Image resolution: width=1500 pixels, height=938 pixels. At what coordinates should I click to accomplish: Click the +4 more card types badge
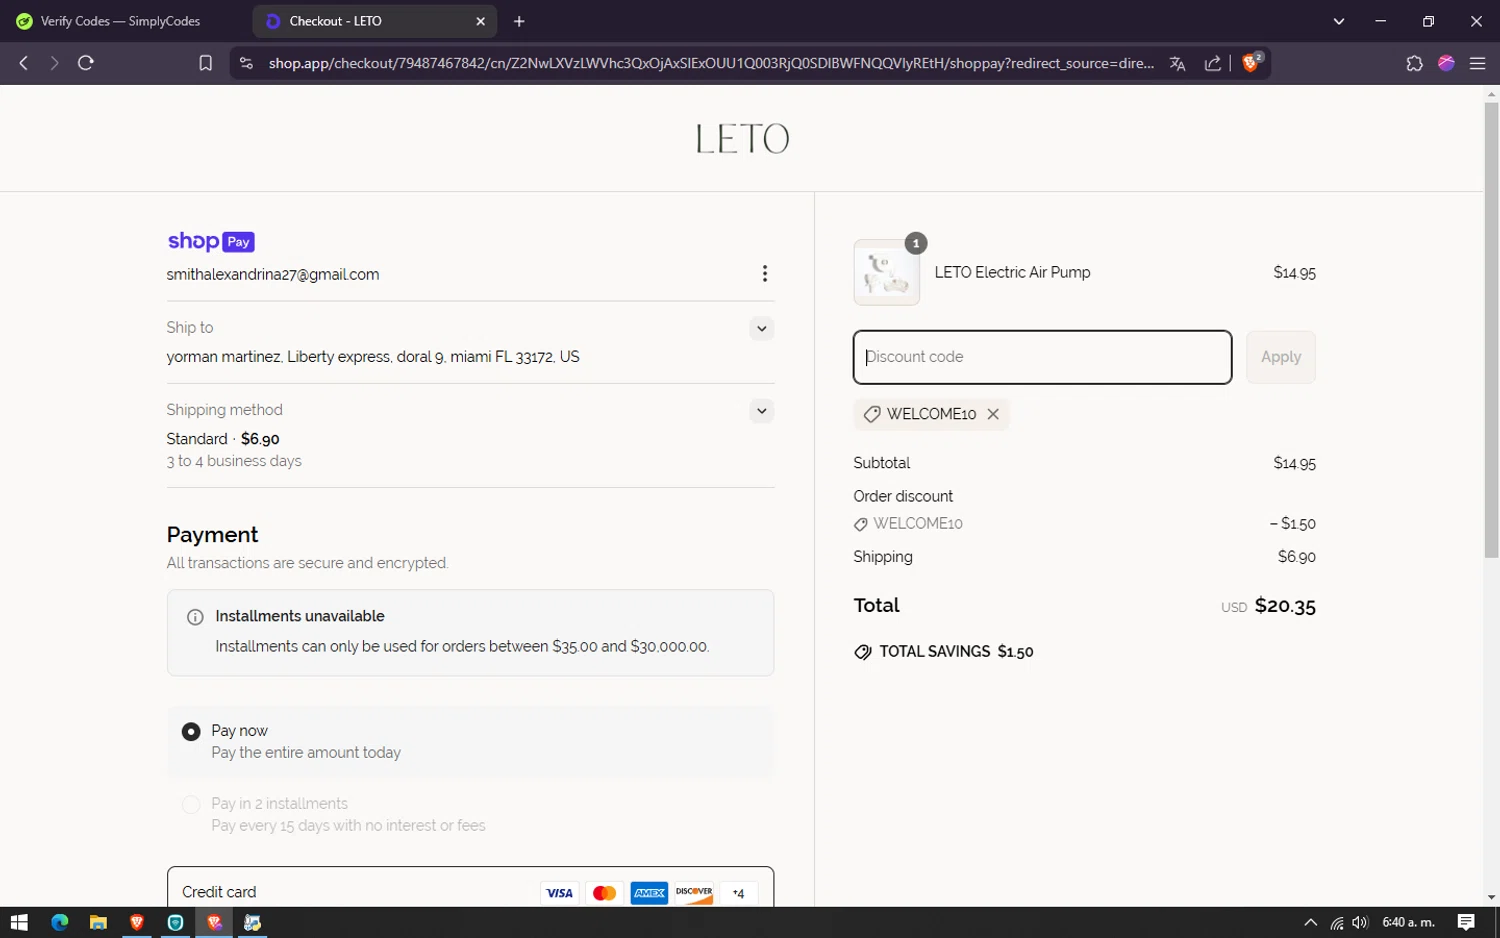tap(738, 893)
